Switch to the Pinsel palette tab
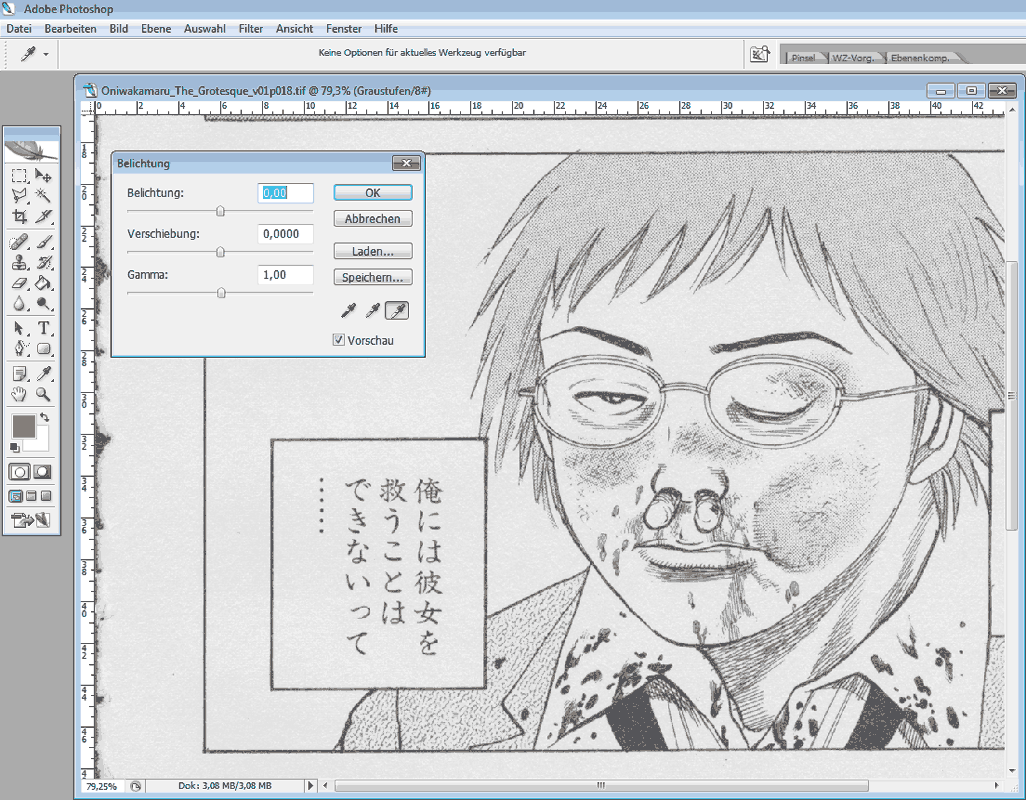This screenshot has width=1026, height=800. pos(804,58)
